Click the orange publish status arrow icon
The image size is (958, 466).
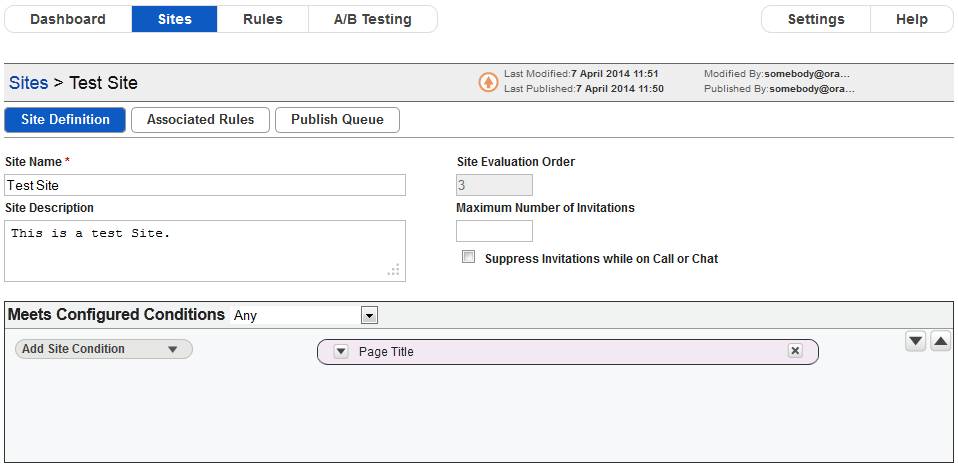[488, 82]
